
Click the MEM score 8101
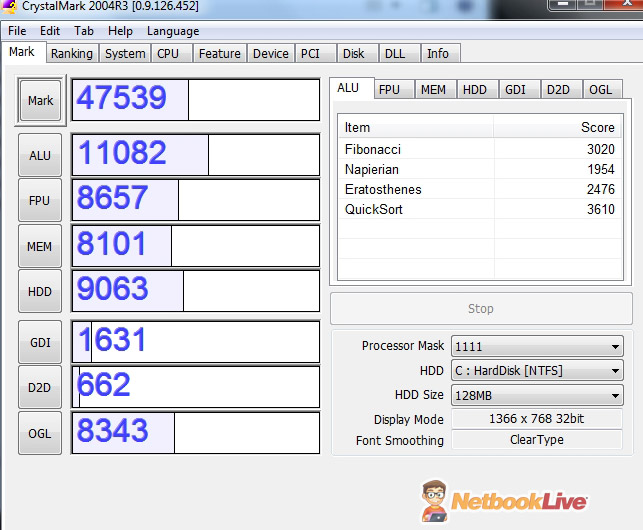(x=111, y=243)
